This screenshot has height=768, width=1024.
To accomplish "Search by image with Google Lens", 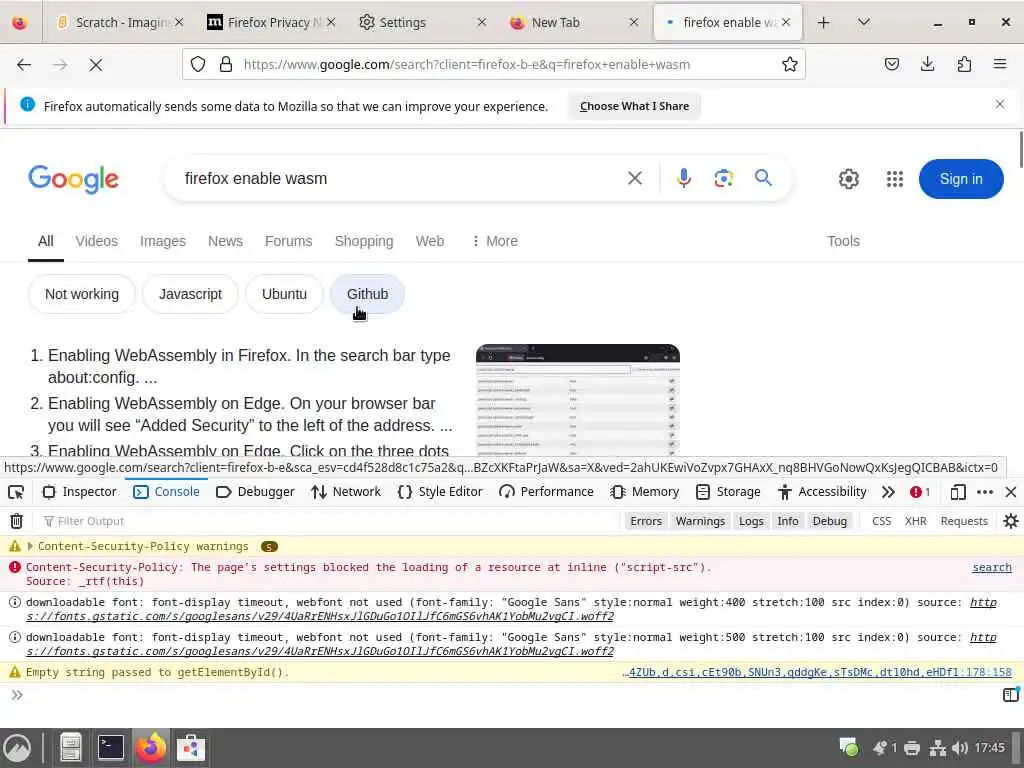I will (724, 178).
